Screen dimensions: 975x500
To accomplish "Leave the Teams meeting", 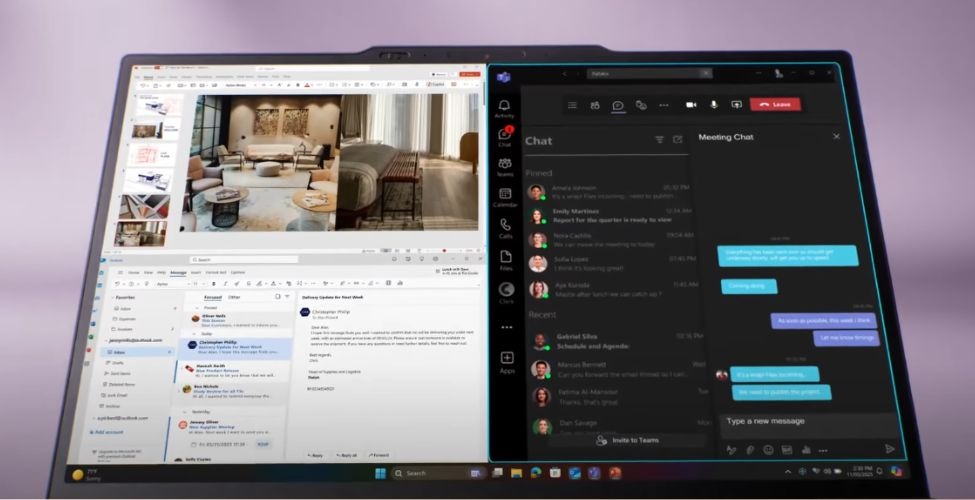I will click(775, 104).
